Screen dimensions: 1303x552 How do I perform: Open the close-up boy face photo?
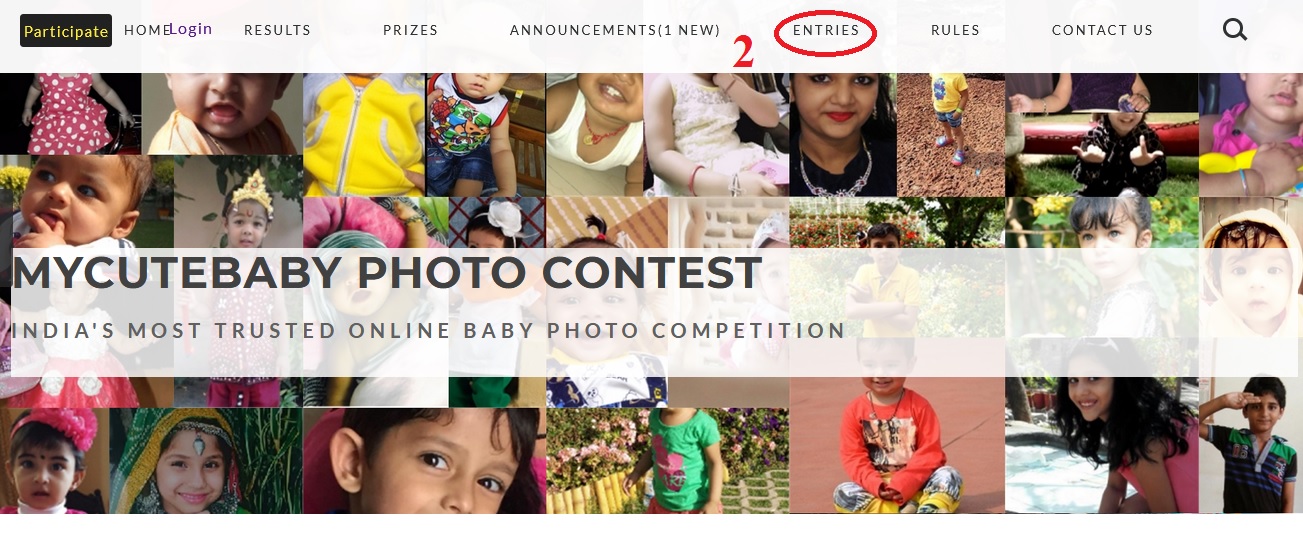pyautogui.click(x=425, y=460)
